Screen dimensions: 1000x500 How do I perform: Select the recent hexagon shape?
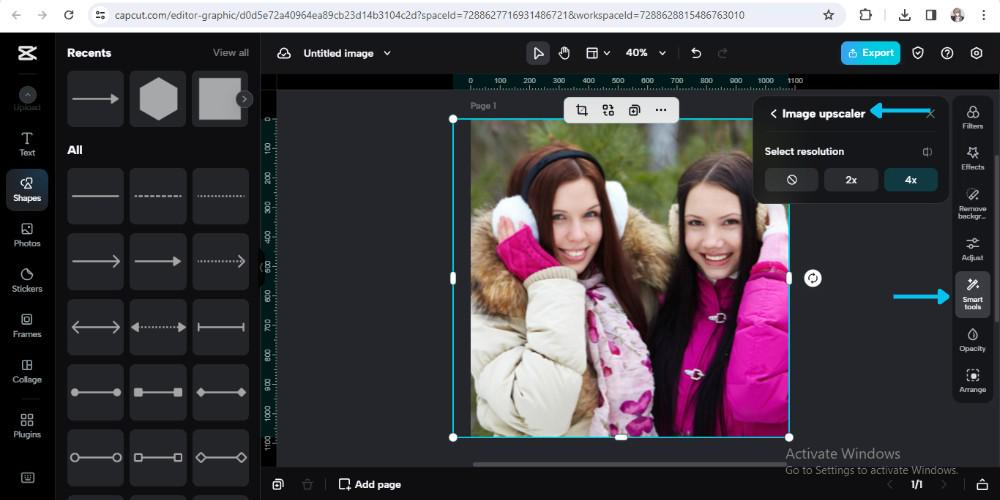pos(158,99)
